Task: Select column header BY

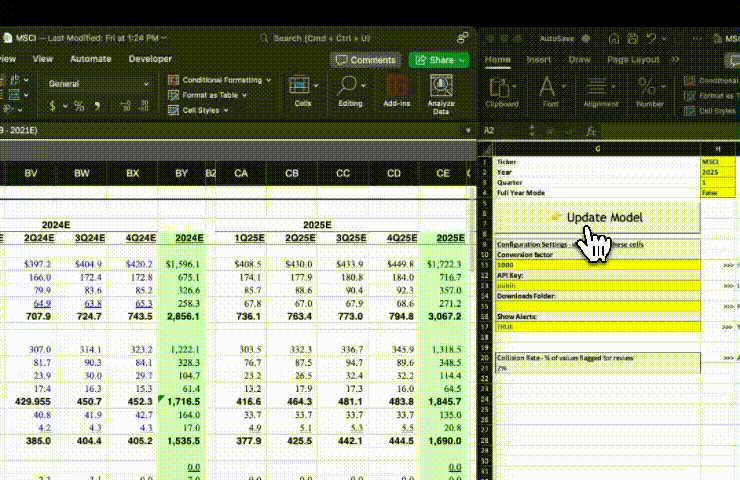Action: pyautogui.click(x=181, y=173)
